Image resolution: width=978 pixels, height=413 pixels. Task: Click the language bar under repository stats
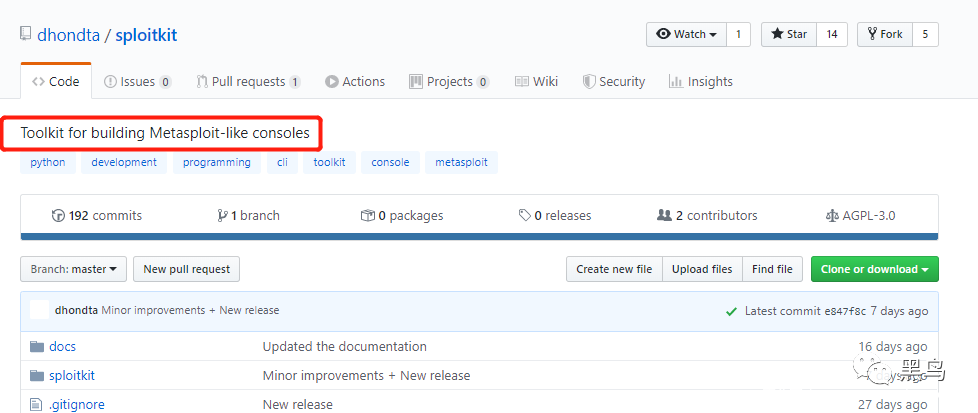point(479,237)
